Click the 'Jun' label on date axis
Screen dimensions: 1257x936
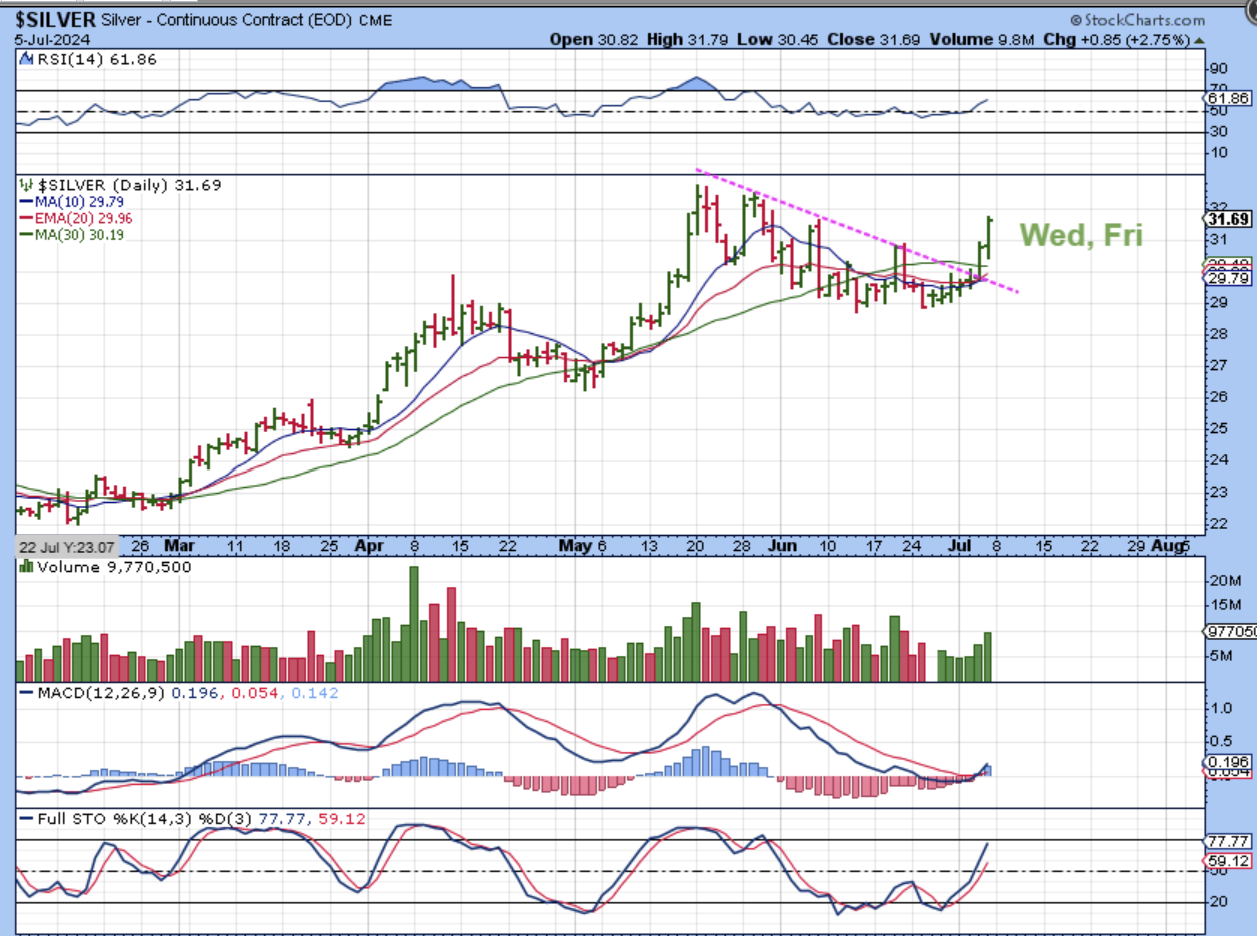pyautogui.click(x=782, y=547)
